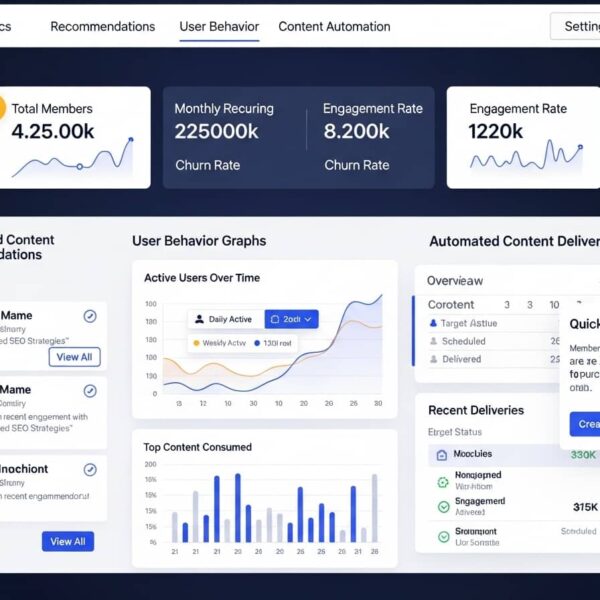
Task: Select the Daily Active option
Action: [x=226, y=319]
